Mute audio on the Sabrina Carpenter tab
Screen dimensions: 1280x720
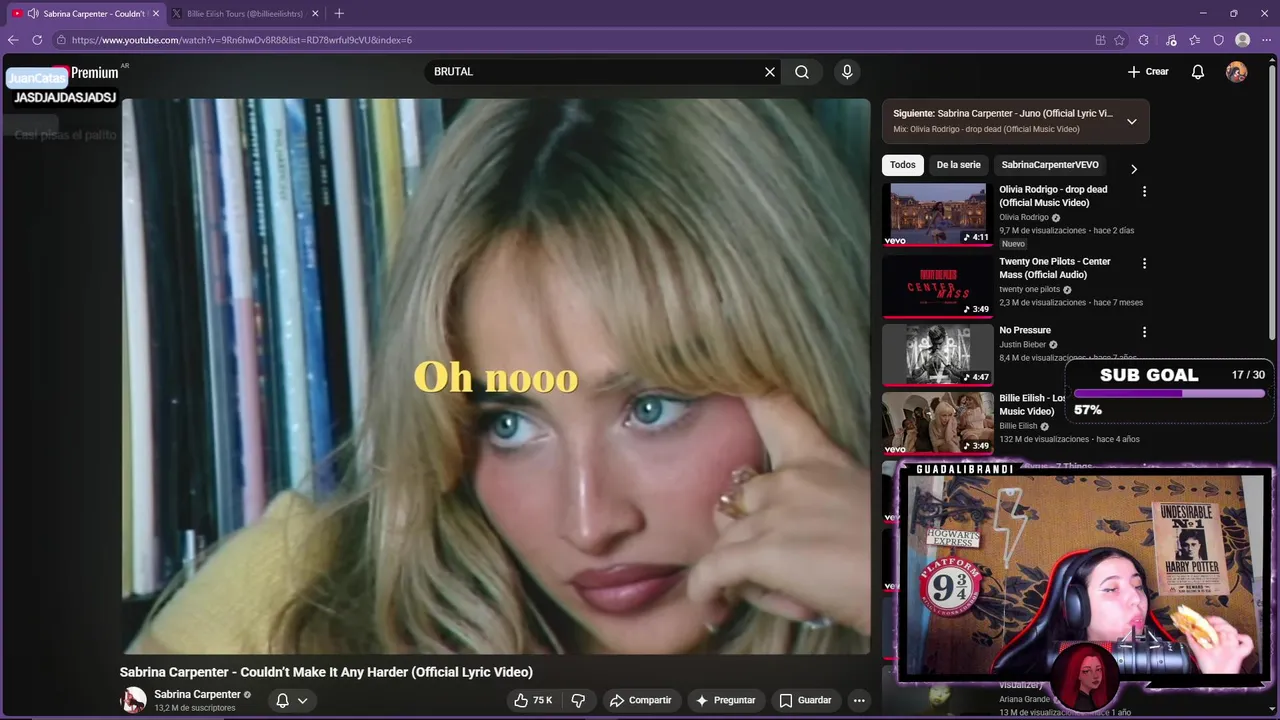point(33,13)
